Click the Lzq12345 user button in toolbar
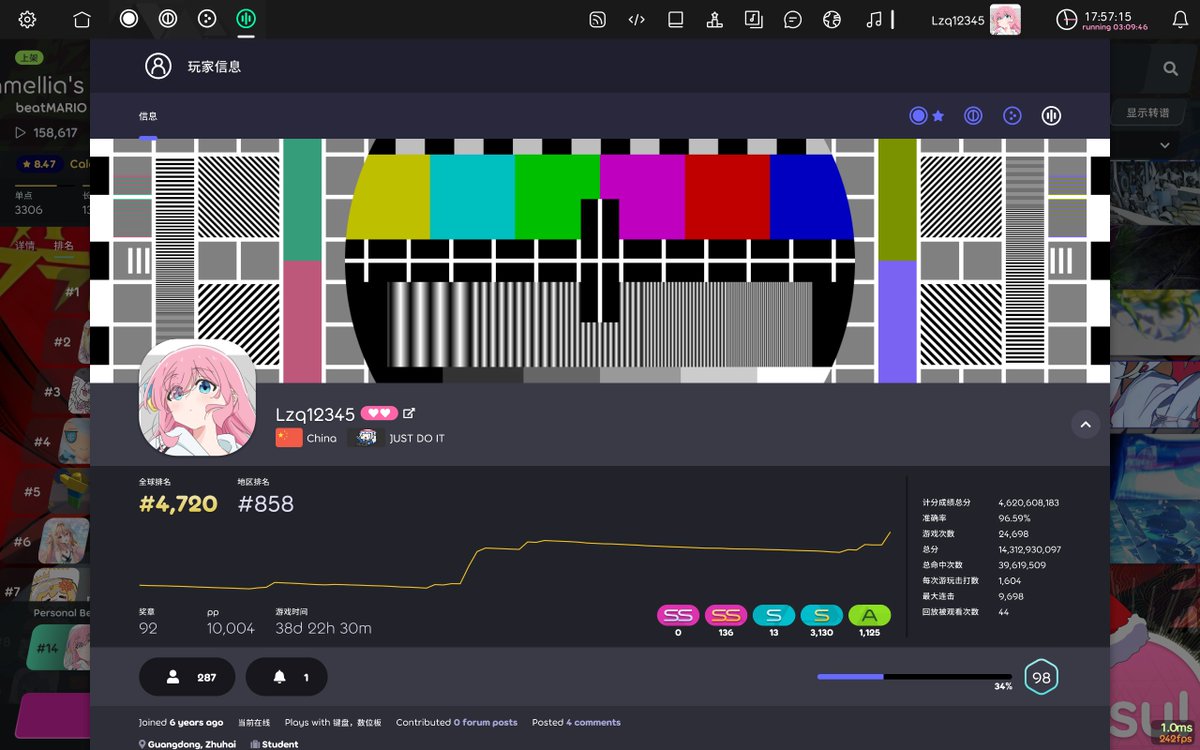 point(975,19)
